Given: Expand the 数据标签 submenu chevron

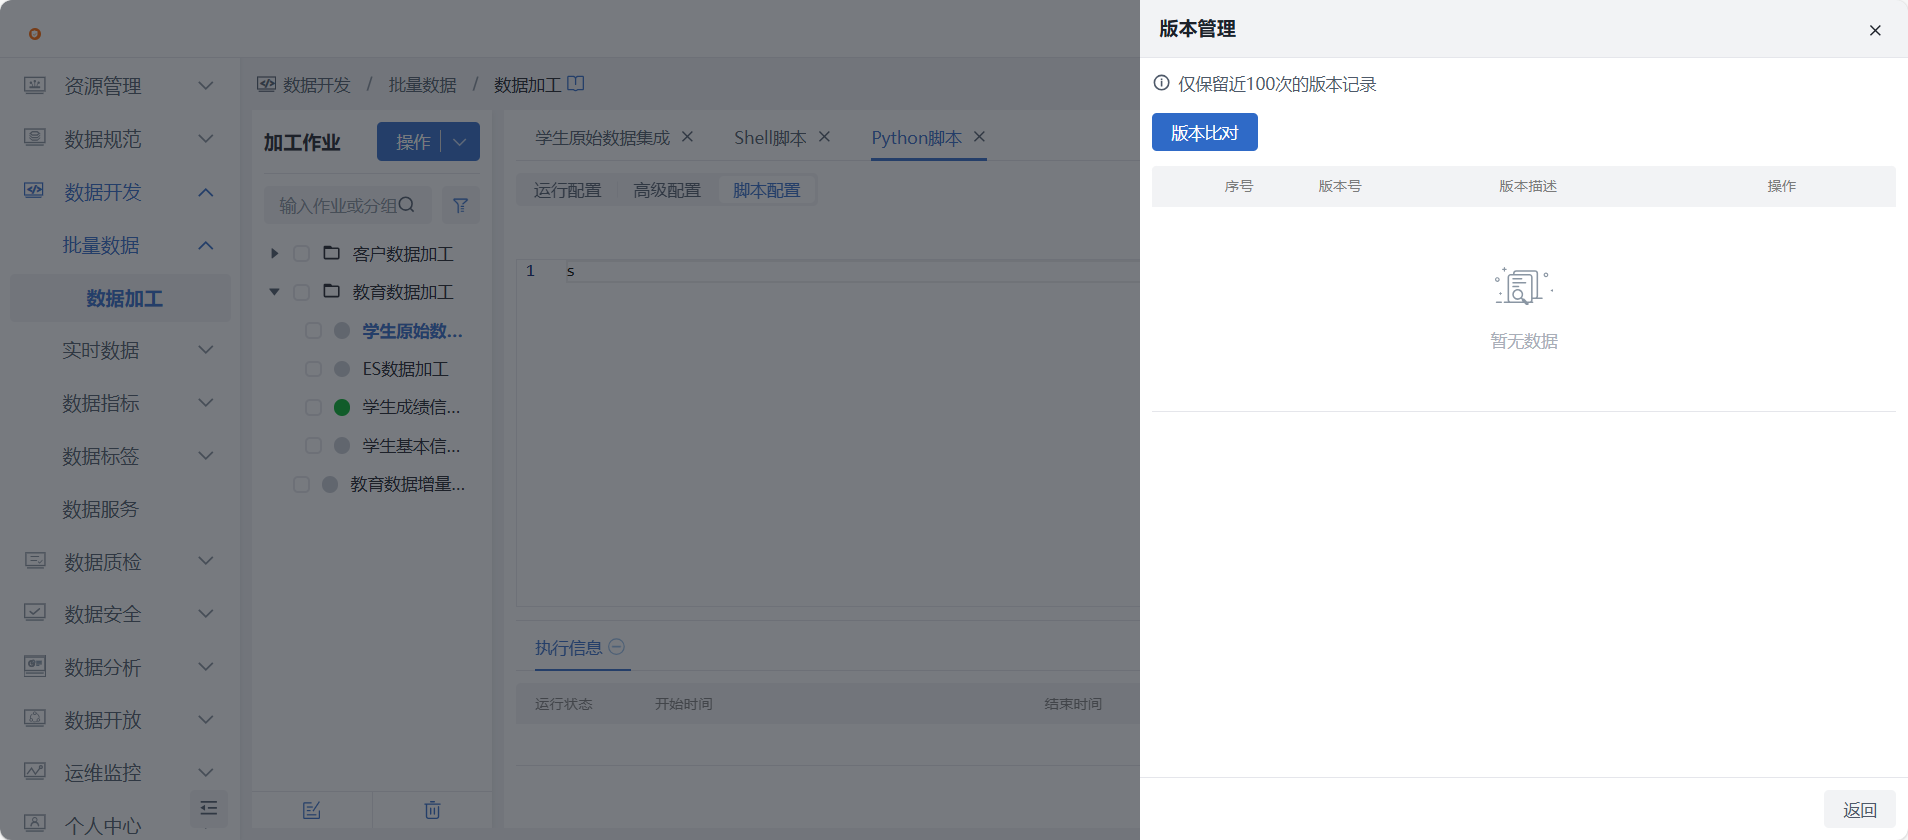Looking at the screenshot, I should tap(206, 456).
